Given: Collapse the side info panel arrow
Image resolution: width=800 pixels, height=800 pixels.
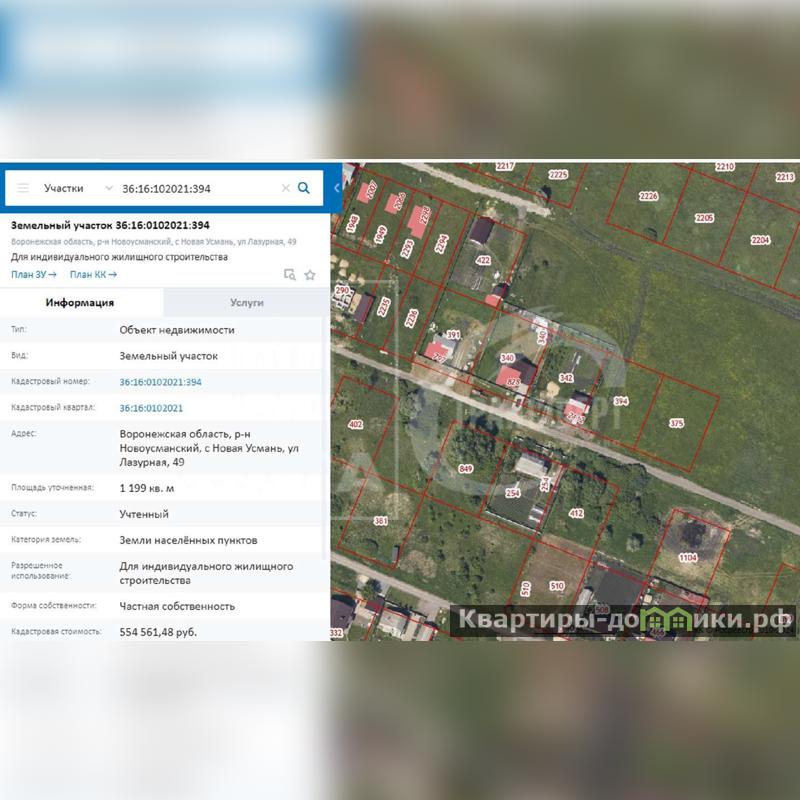Looking at the screenshot, I should coord(336,187).
